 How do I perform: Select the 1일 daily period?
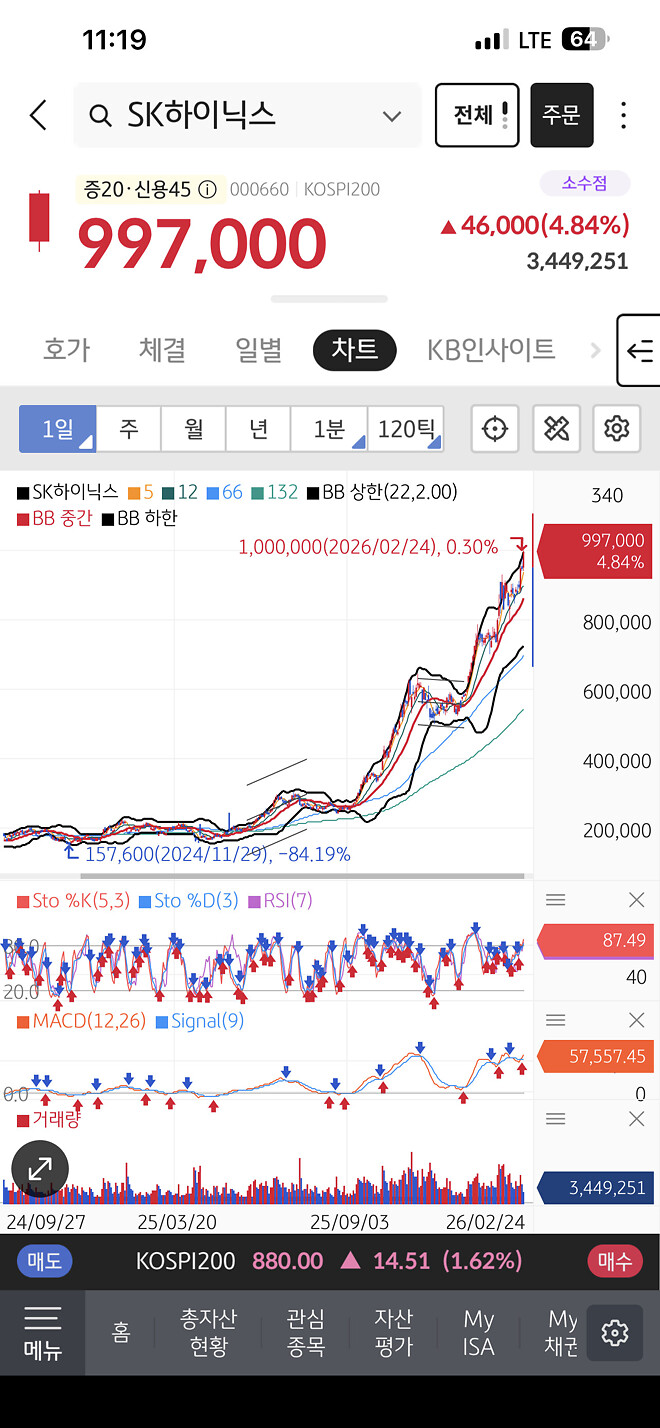coord(58,429)
